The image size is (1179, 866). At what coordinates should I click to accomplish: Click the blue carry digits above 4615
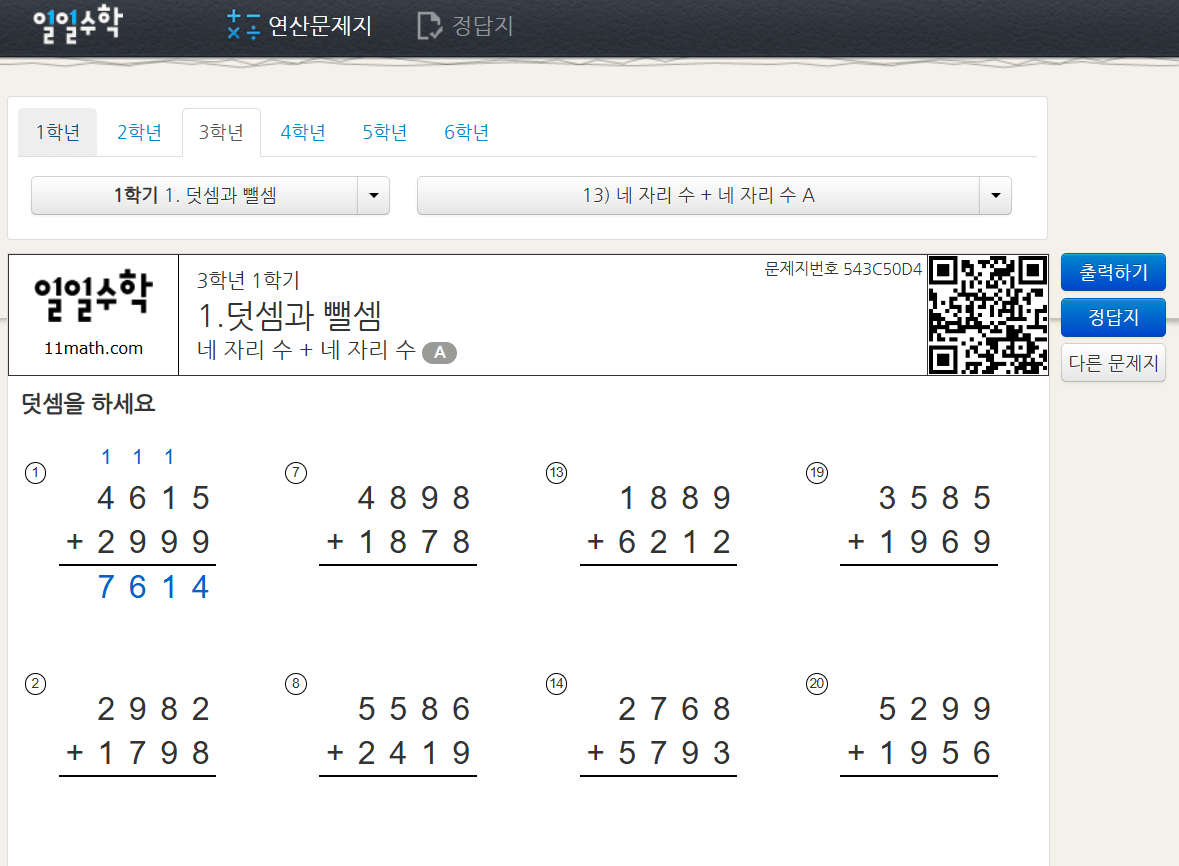click(x=136, y=457)
